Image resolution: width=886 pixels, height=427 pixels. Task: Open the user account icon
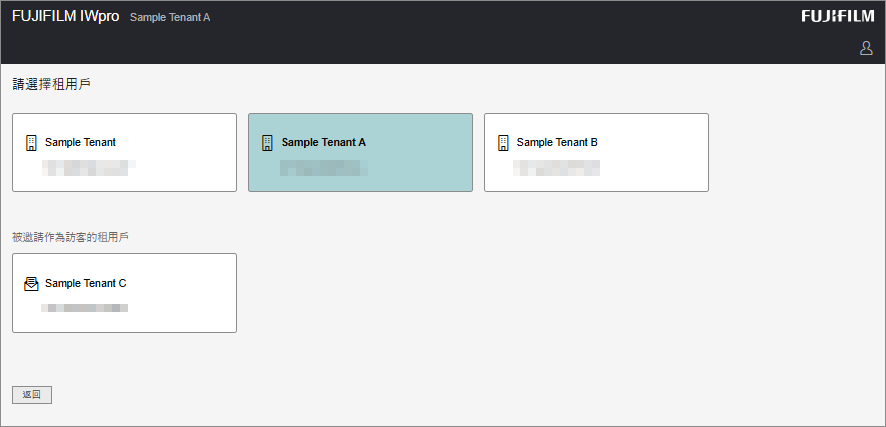click(x=866, y=48)
